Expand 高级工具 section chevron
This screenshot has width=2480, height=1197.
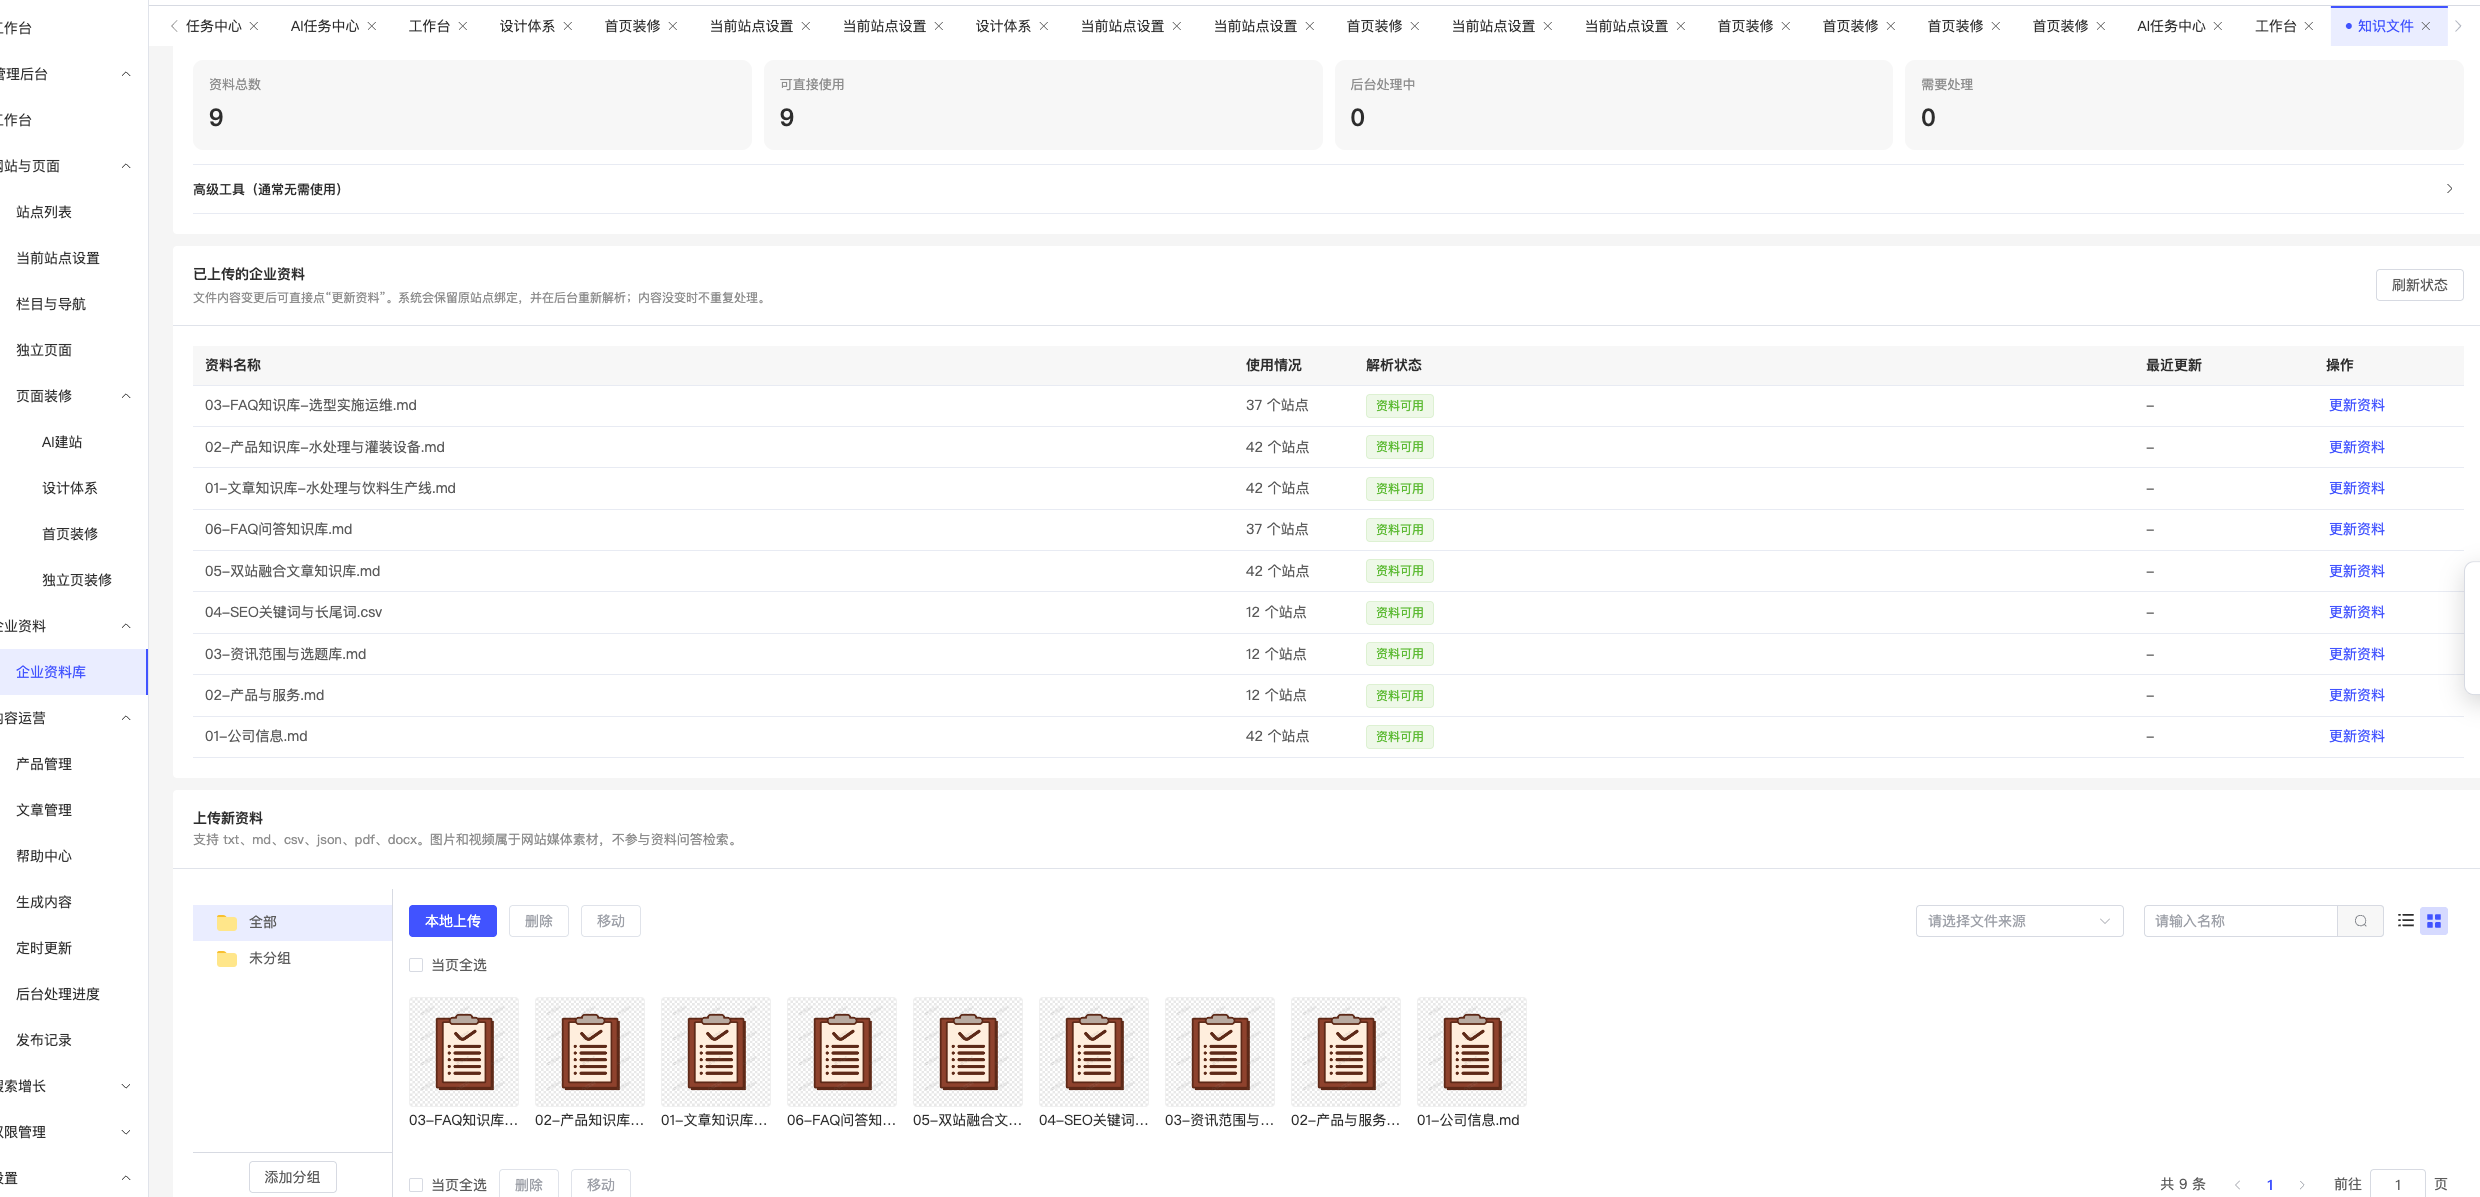[2449, 189]
